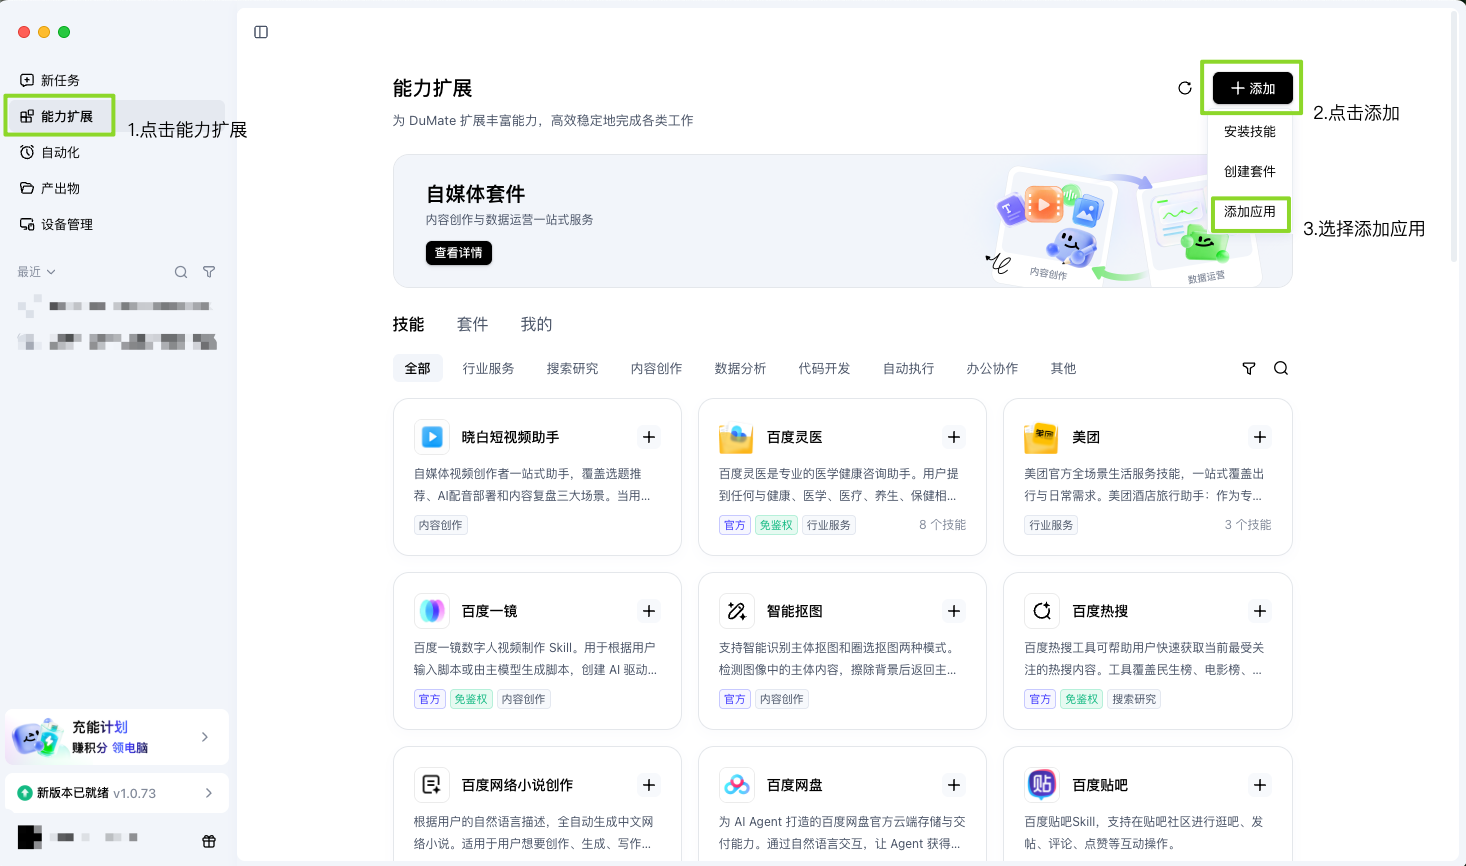Viewport: 1466px width, 866px height.
Task: Add the 智能抠图 skill with plus
Action: click(954, 611)
